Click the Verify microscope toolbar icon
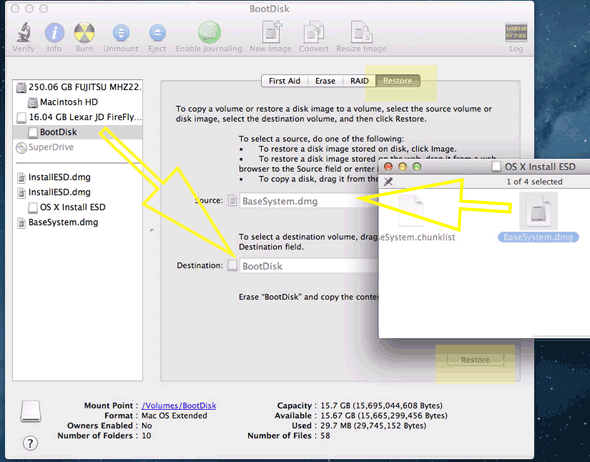590x462 pixels. click(23, 32)
